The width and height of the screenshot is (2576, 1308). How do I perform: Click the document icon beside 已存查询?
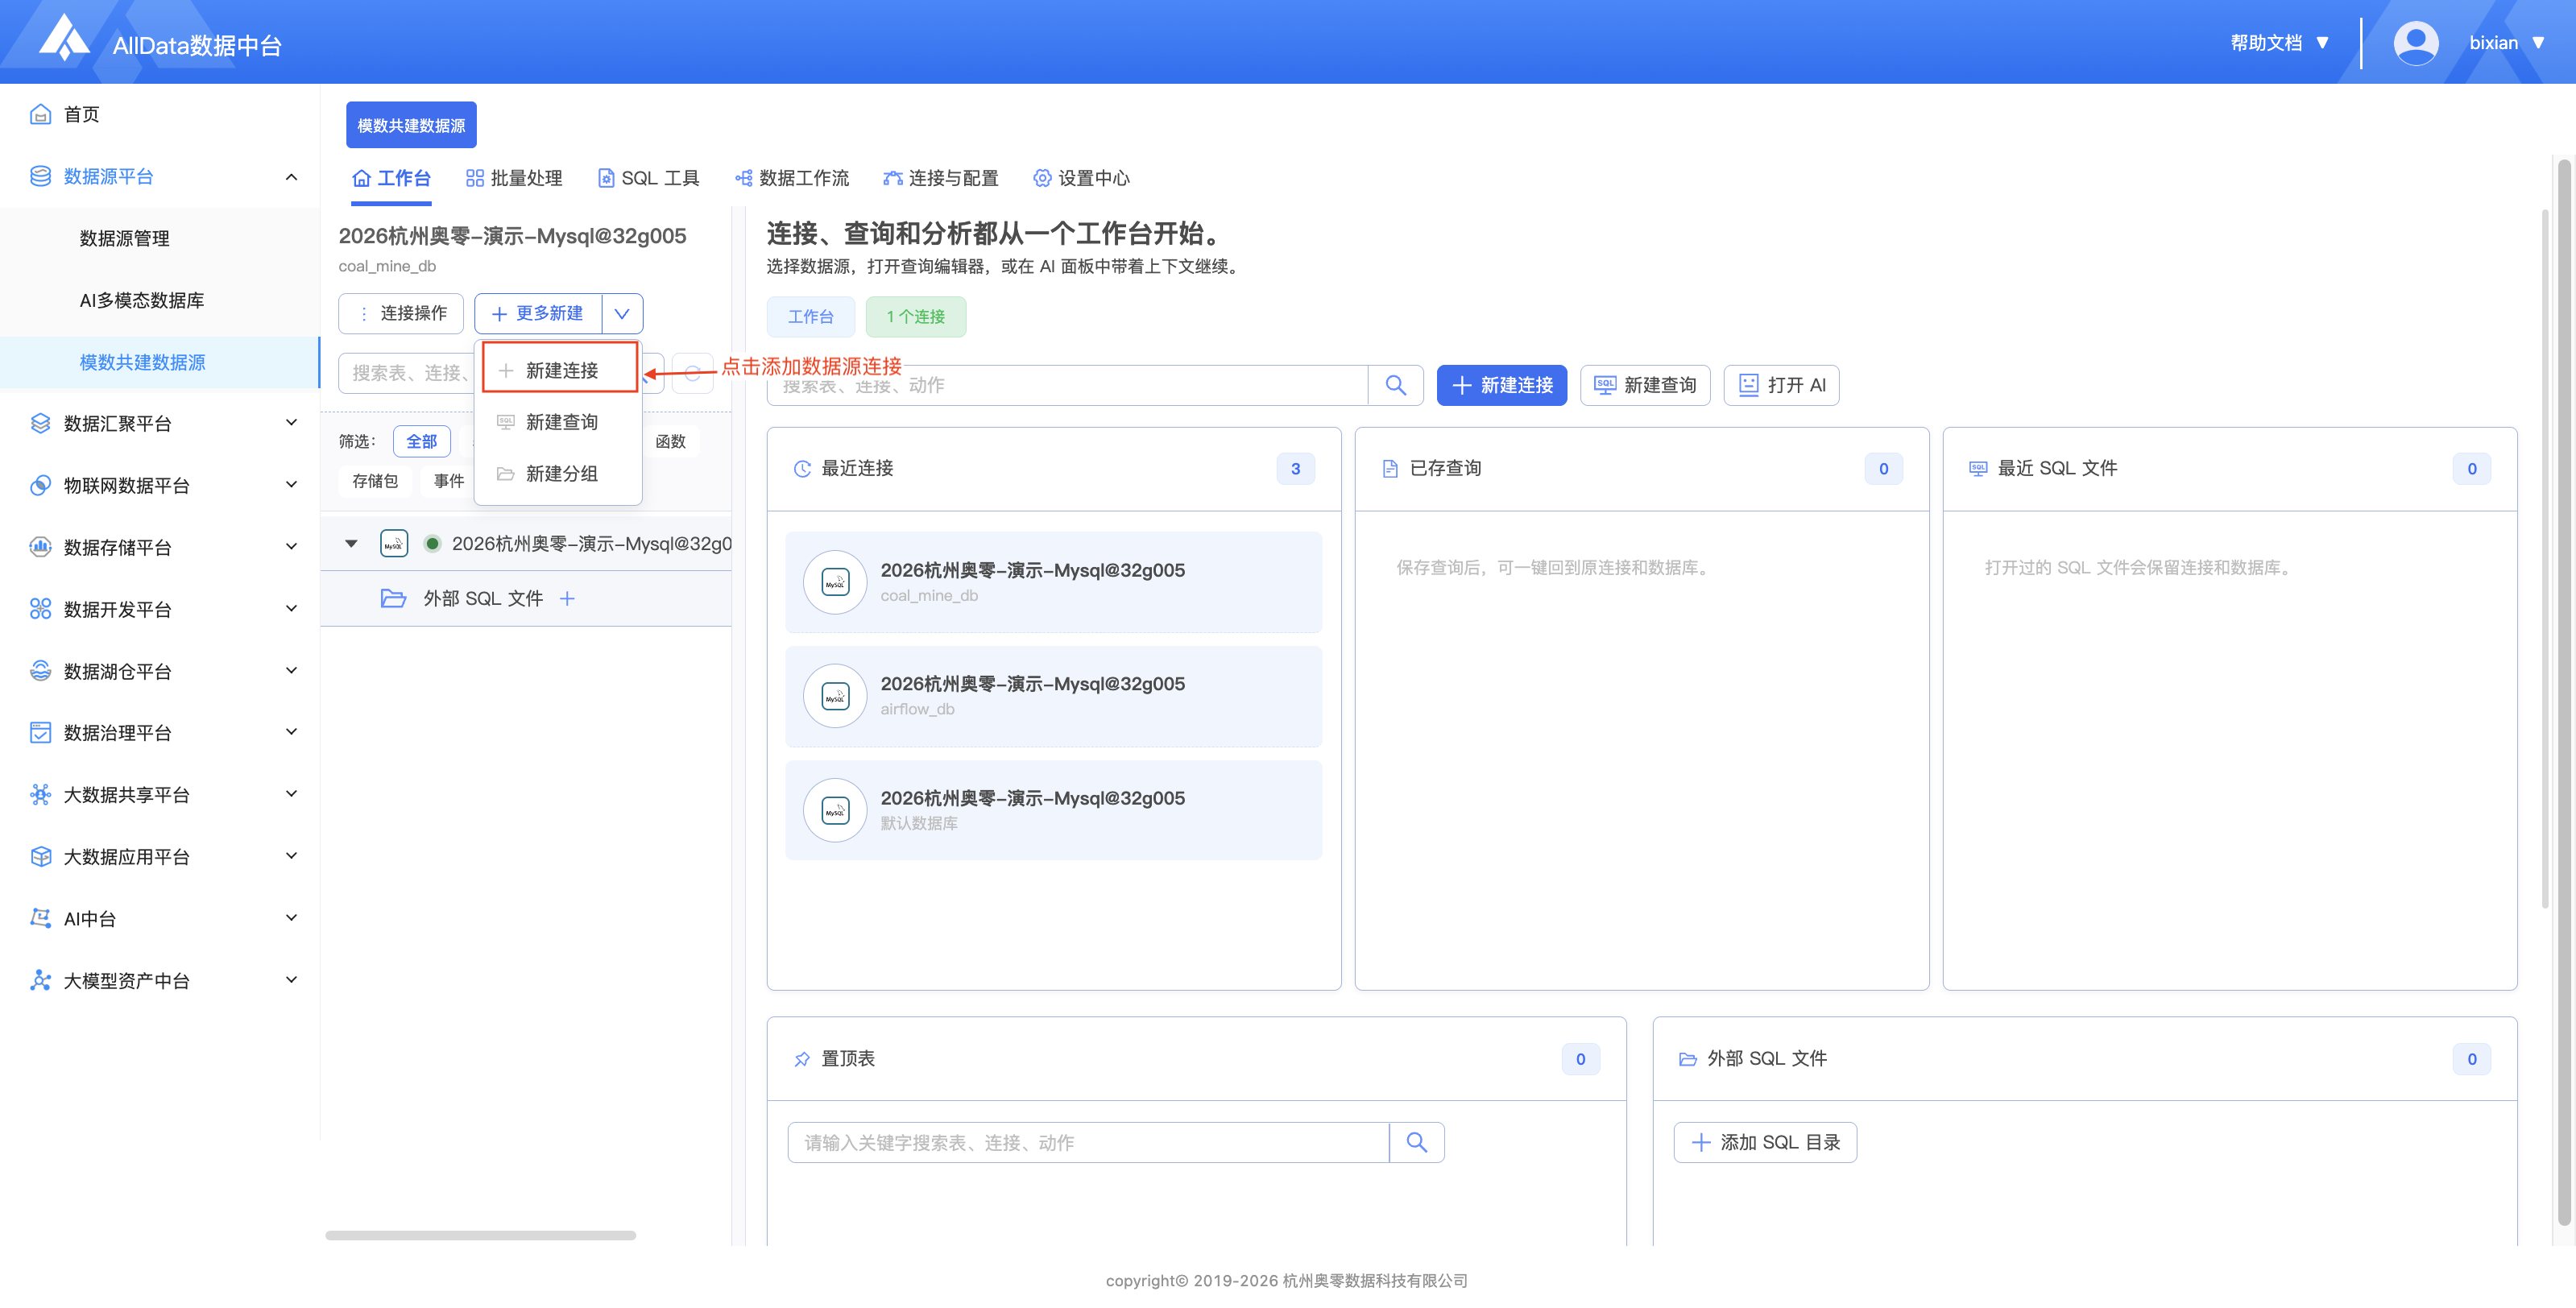pos(1390,469)
